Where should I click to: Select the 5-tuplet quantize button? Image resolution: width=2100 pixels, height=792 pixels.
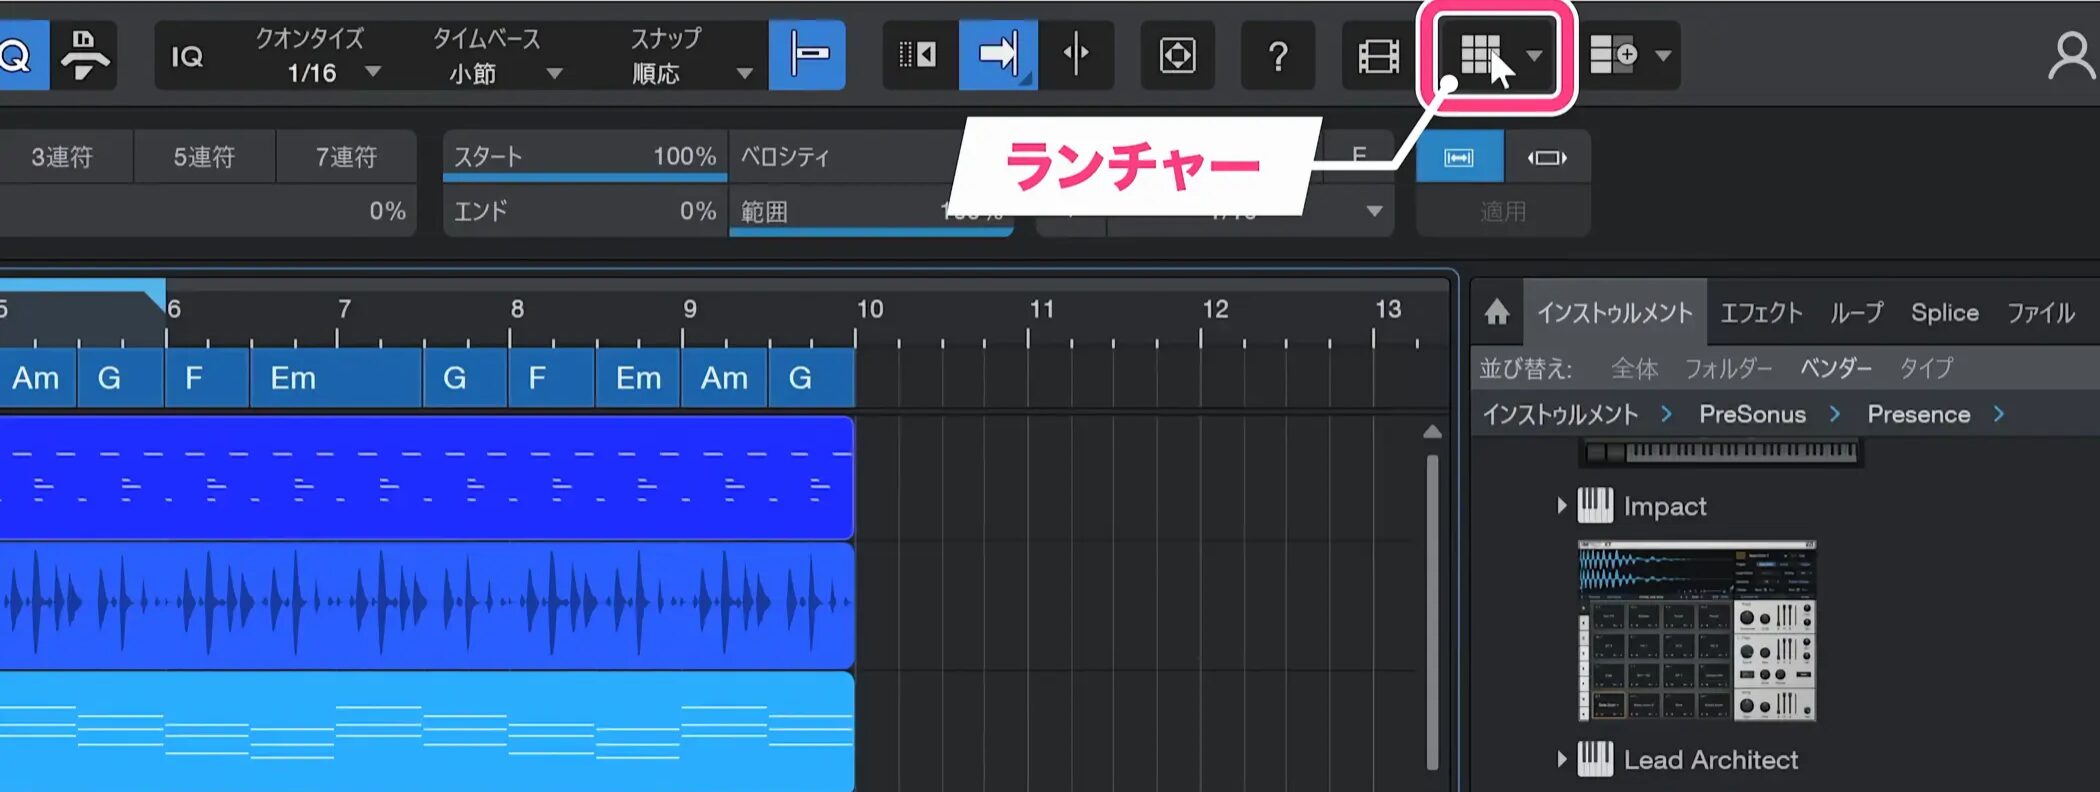pyautogui.click(x=204, y=157)
